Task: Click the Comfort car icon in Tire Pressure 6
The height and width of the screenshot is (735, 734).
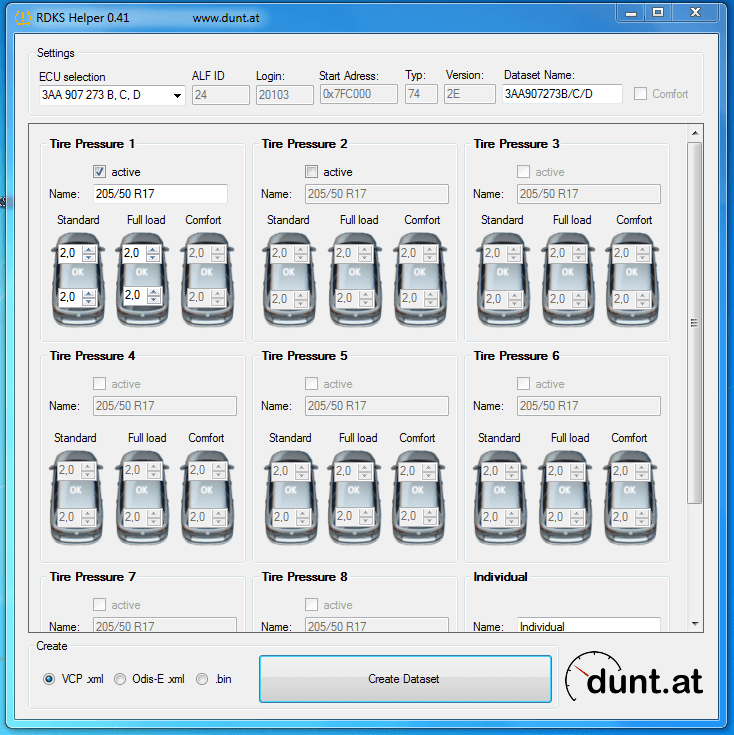Action: pos(630,497)
